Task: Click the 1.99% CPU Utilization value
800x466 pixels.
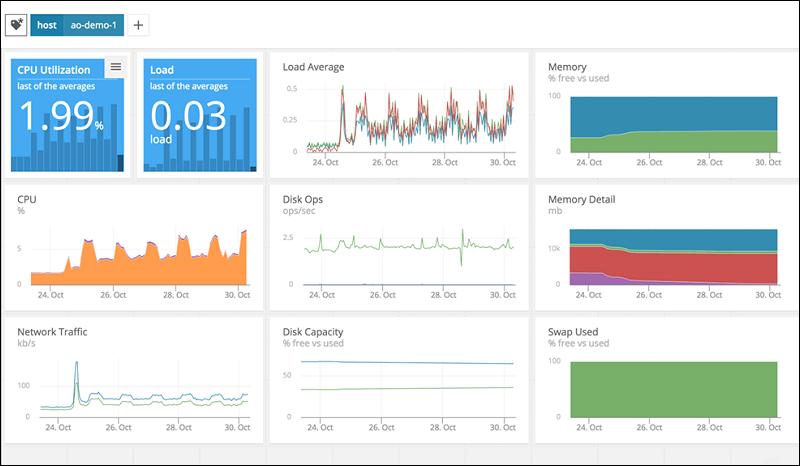Action: click(x=60, y=118)
